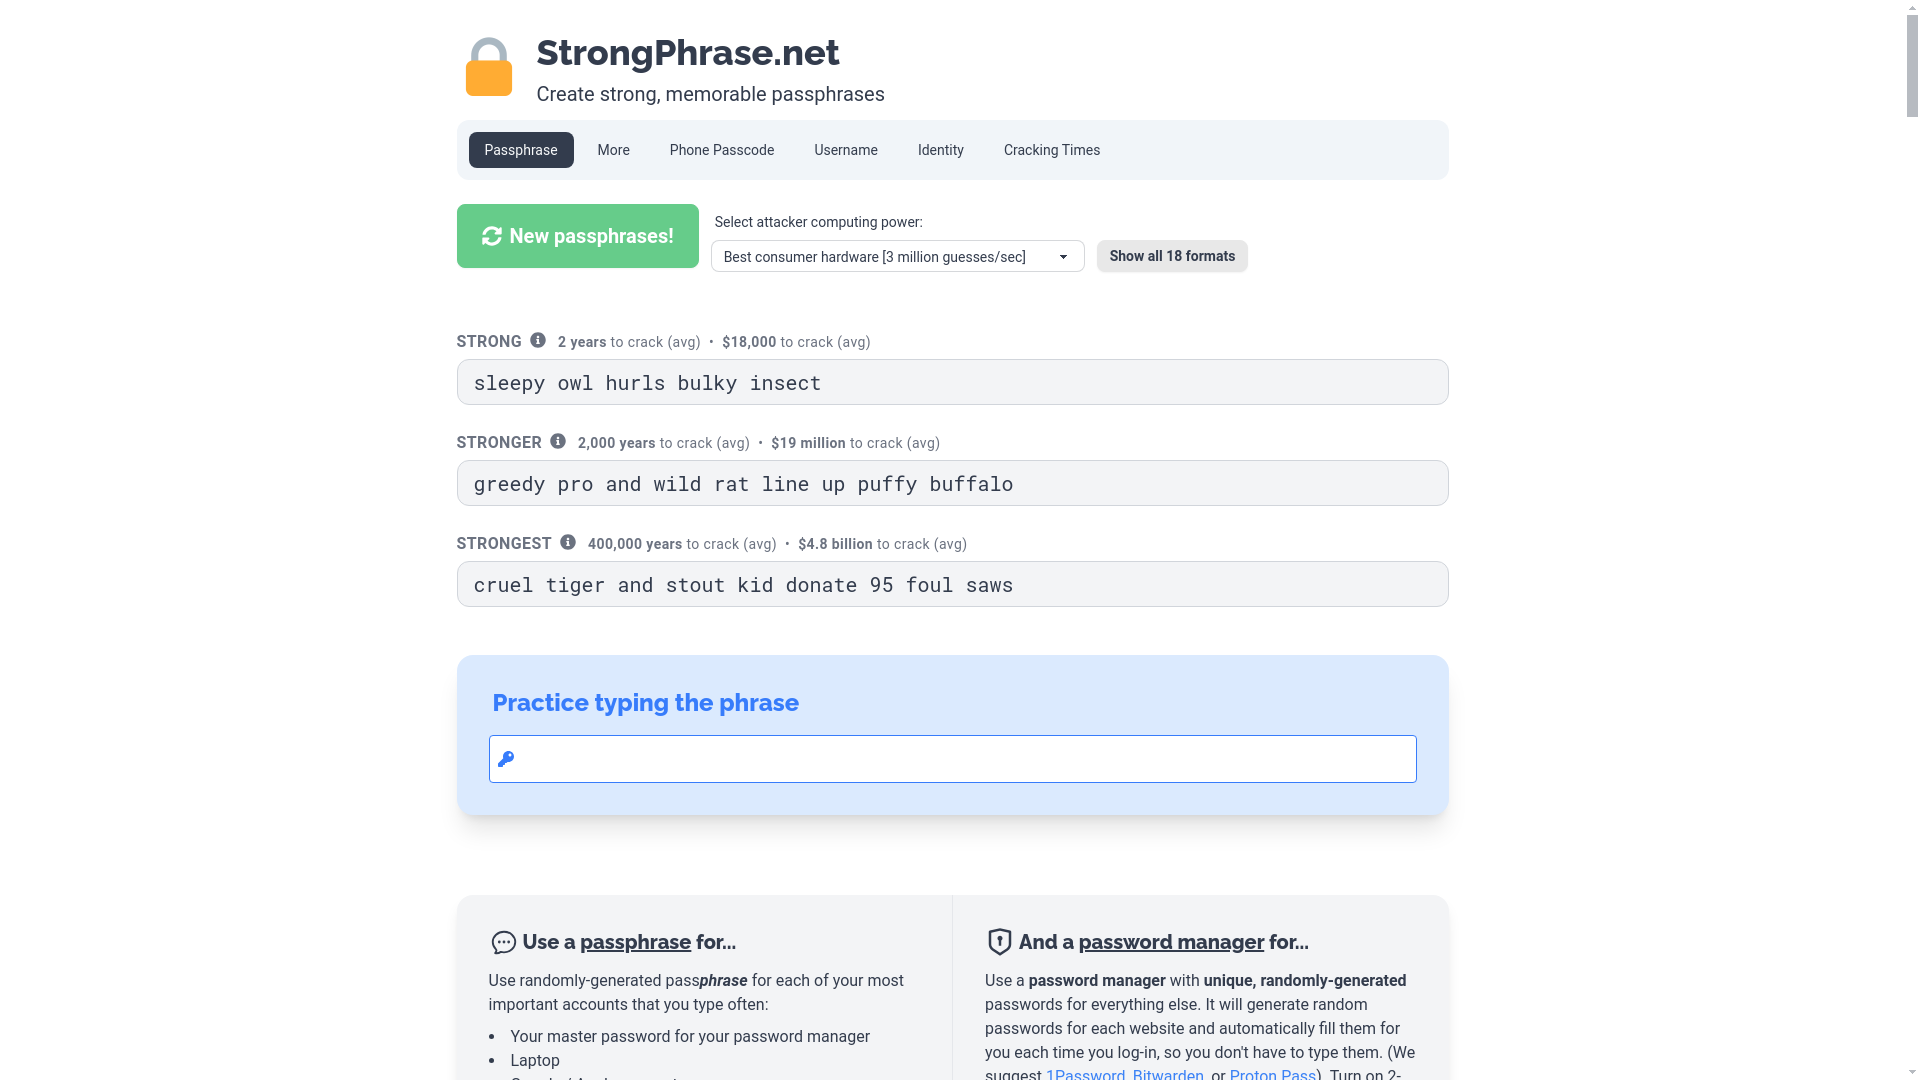Screen dimensions: 1920x1080
Task: Go to the Cracking Times tab
Action: pos(1051,150)
